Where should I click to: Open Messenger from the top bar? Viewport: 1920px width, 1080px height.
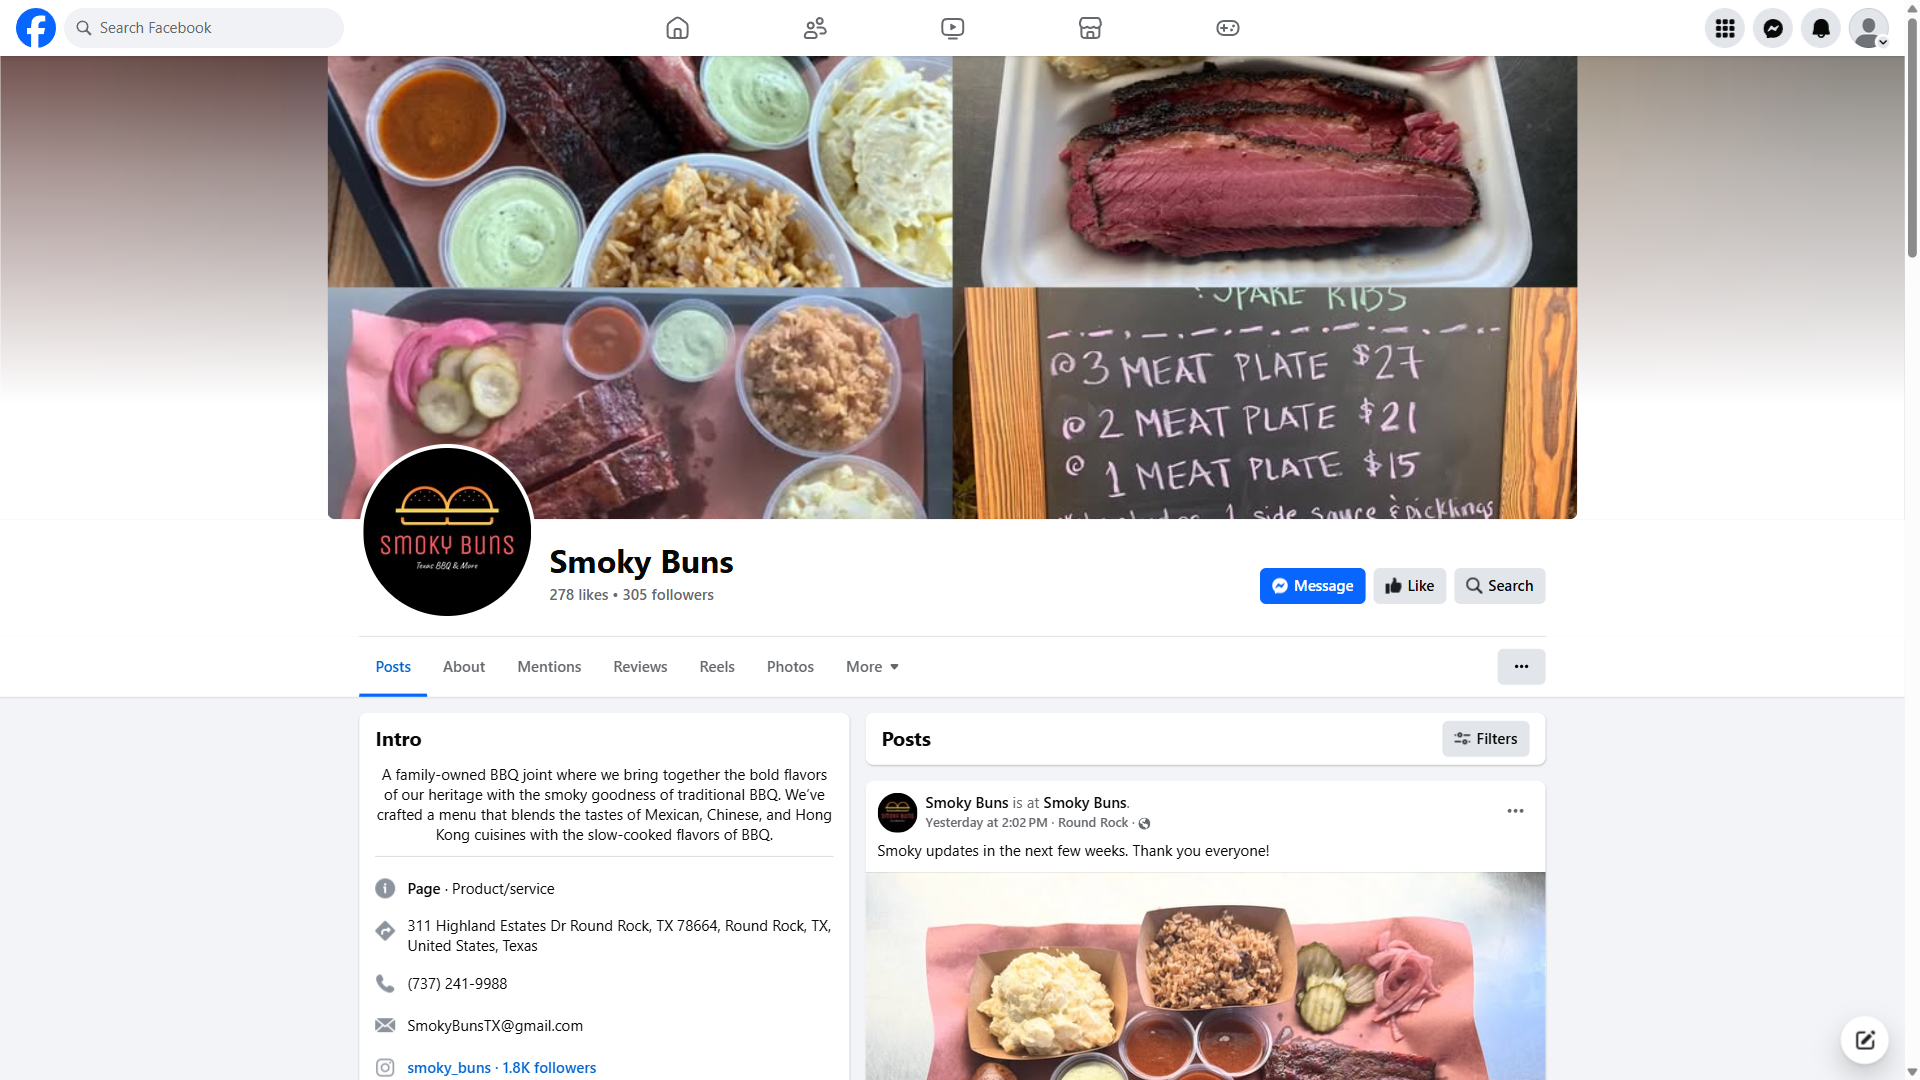(x=1772, y=28)
